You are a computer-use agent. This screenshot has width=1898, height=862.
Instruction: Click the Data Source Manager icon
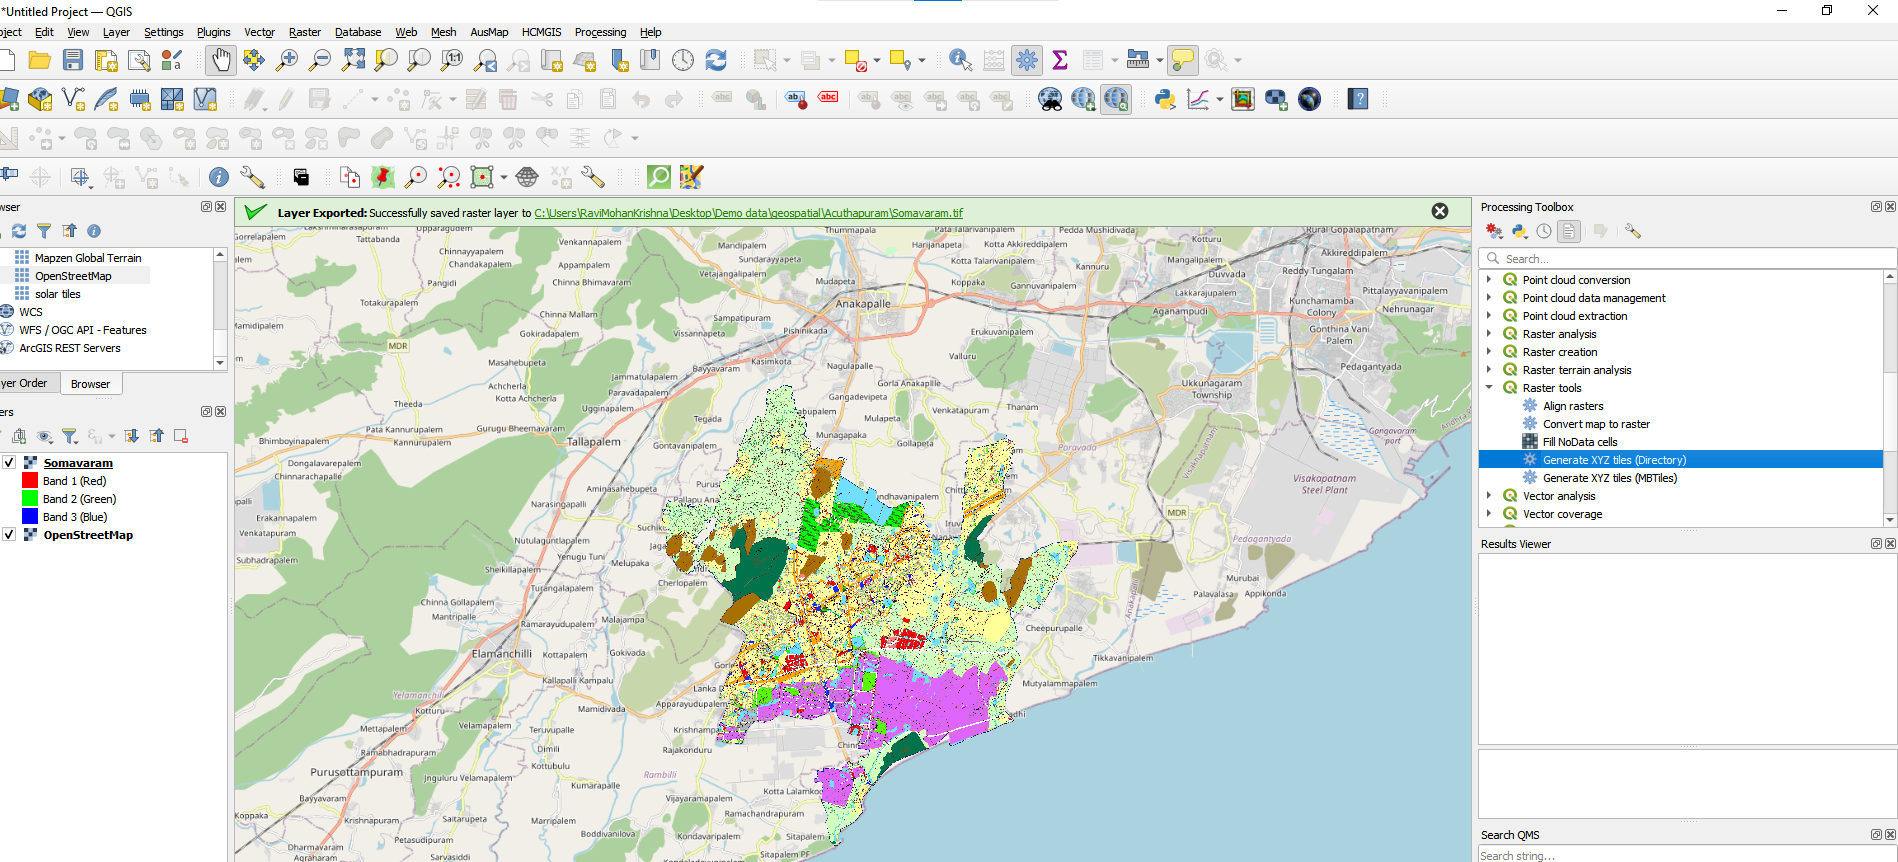click(x=8, y=99)
